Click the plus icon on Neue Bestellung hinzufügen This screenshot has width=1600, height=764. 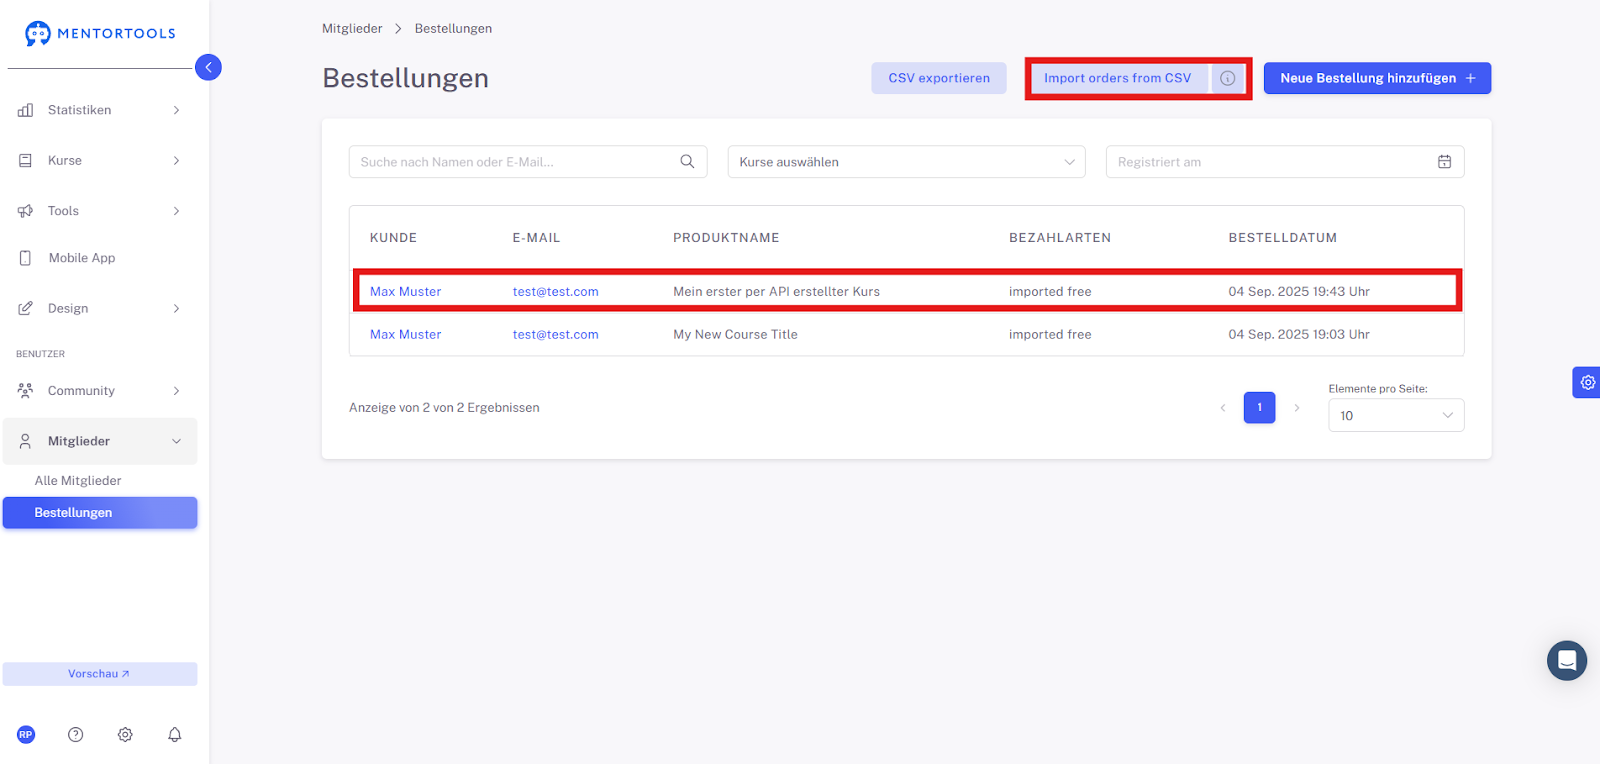click(x=1470, y=78)
